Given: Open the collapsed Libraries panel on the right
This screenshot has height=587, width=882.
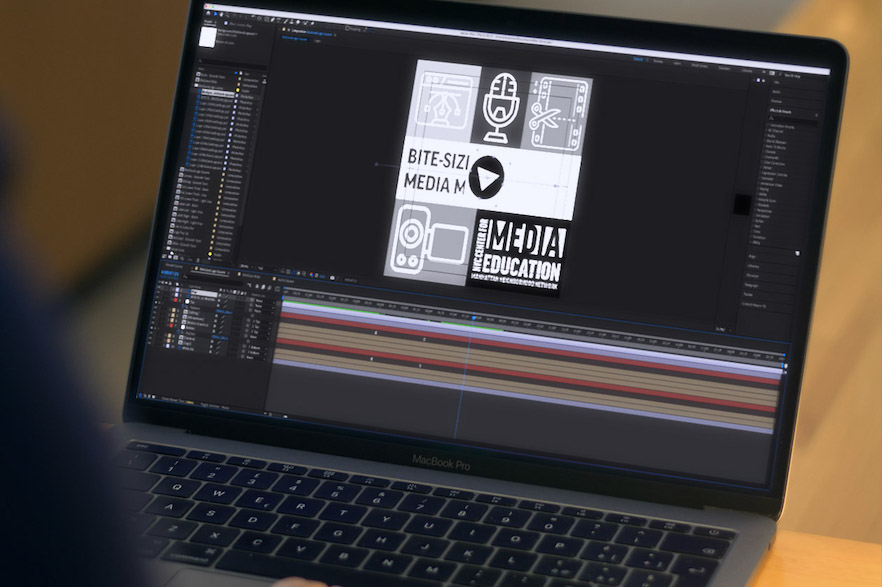Looking at the screenshot, I should pyautogui.click(x=753, y=266).
